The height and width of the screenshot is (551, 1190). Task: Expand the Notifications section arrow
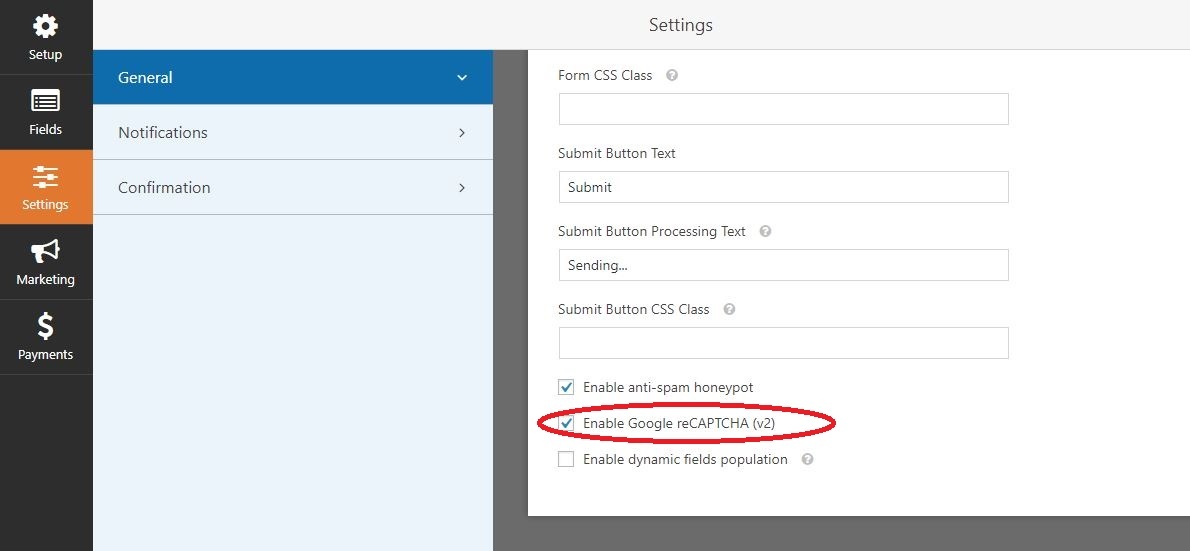[x=461, y=133]
